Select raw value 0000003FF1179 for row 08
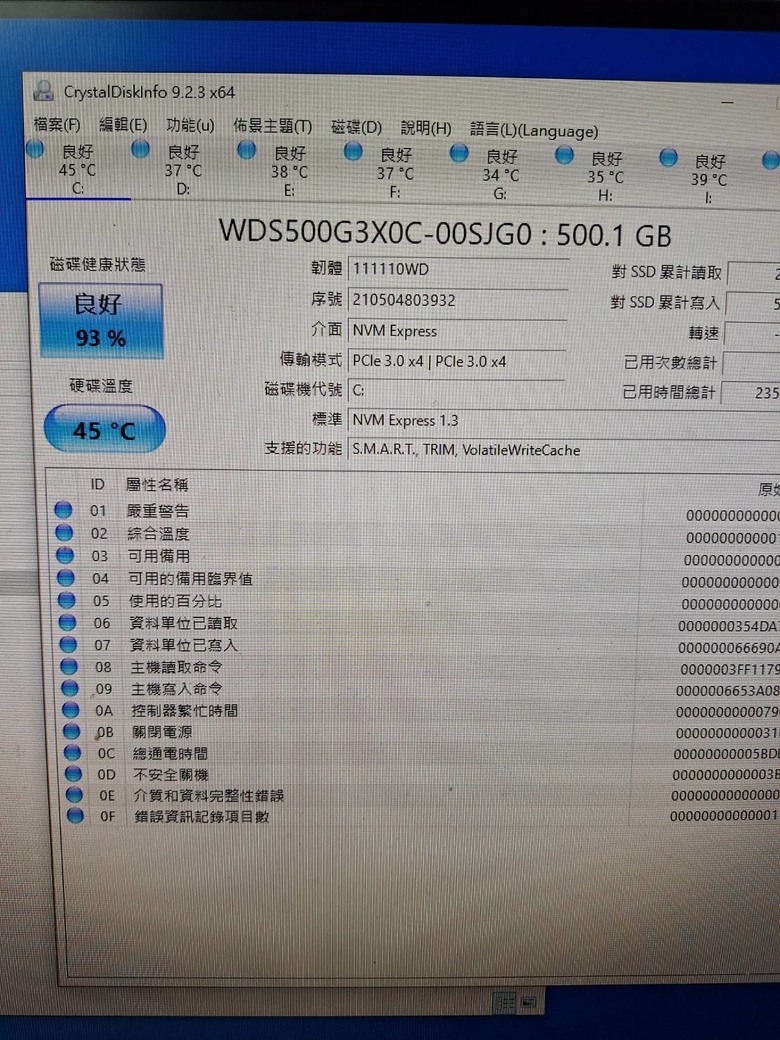780x1040 pixels. (730, 670)
